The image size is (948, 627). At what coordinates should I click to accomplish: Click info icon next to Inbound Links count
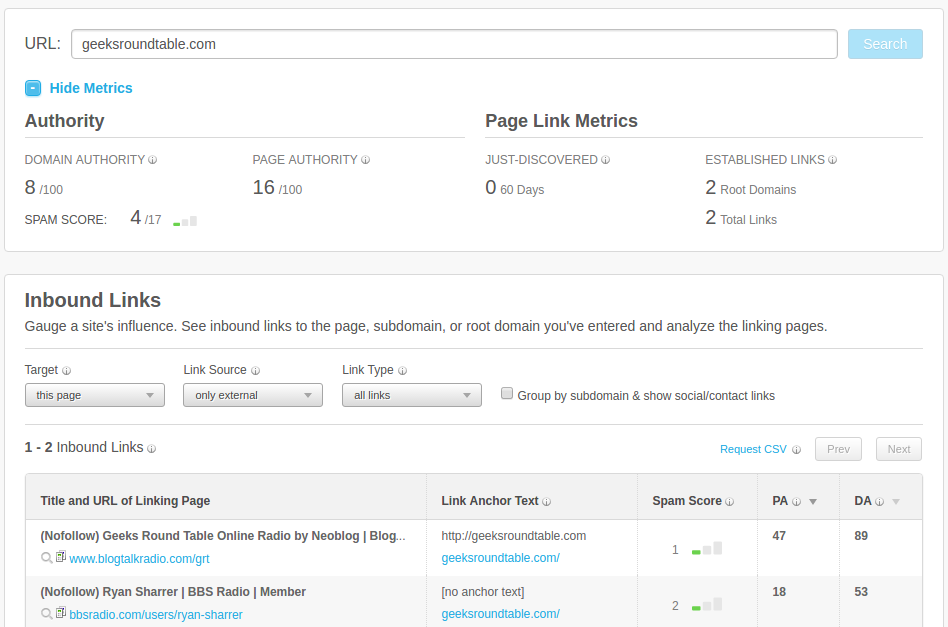click(x=152, y=449)
